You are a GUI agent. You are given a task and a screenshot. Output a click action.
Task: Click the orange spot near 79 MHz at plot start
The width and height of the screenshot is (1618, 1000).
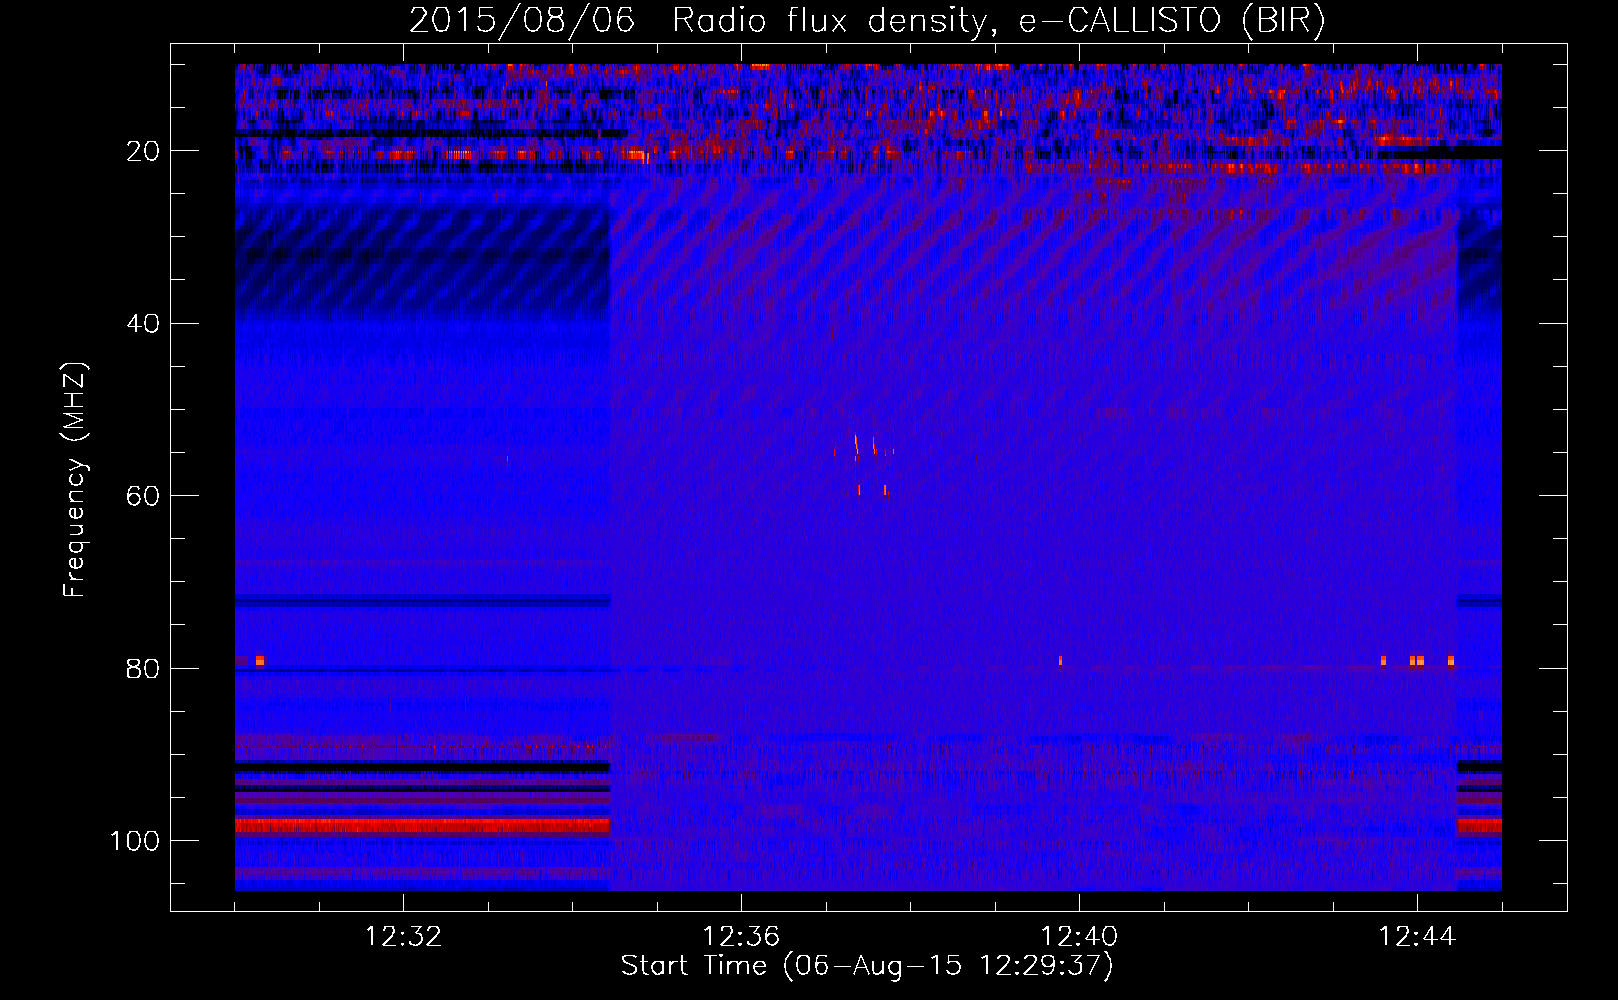[260, 660]
